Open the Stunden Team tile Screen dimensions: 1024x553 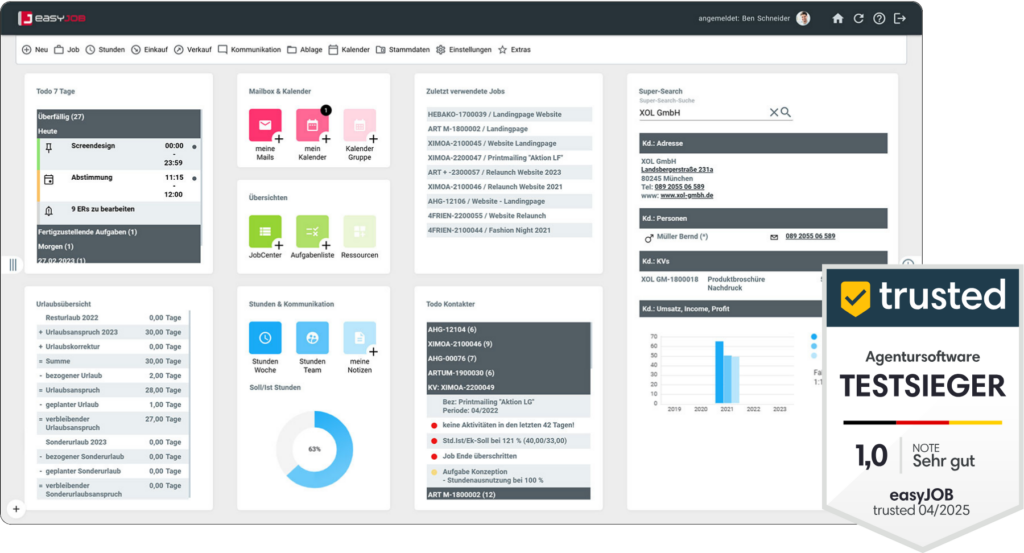pyautogui.click(x=312, y=337)
